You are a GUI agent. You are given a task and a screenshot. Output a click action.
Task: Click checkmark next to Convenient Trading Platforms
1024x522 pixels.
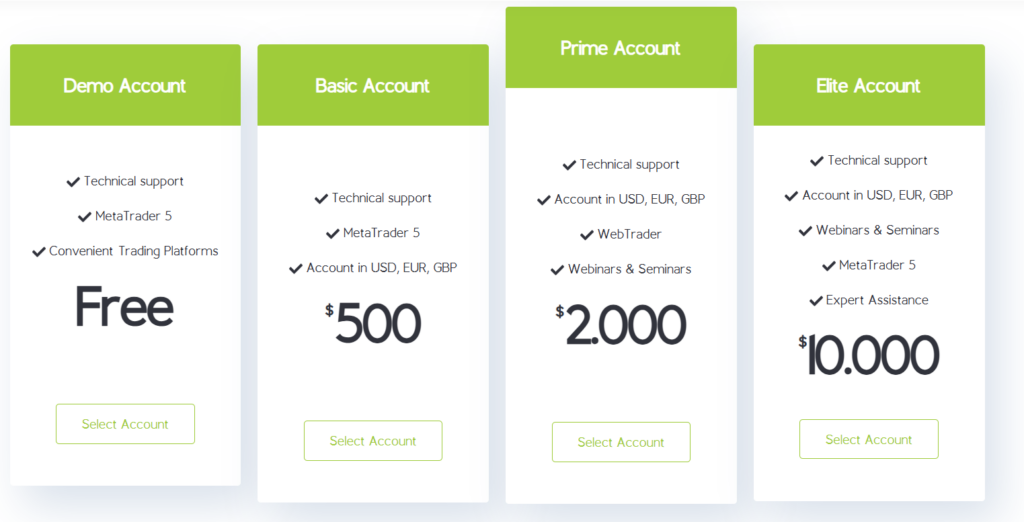[x=39, y=252]
